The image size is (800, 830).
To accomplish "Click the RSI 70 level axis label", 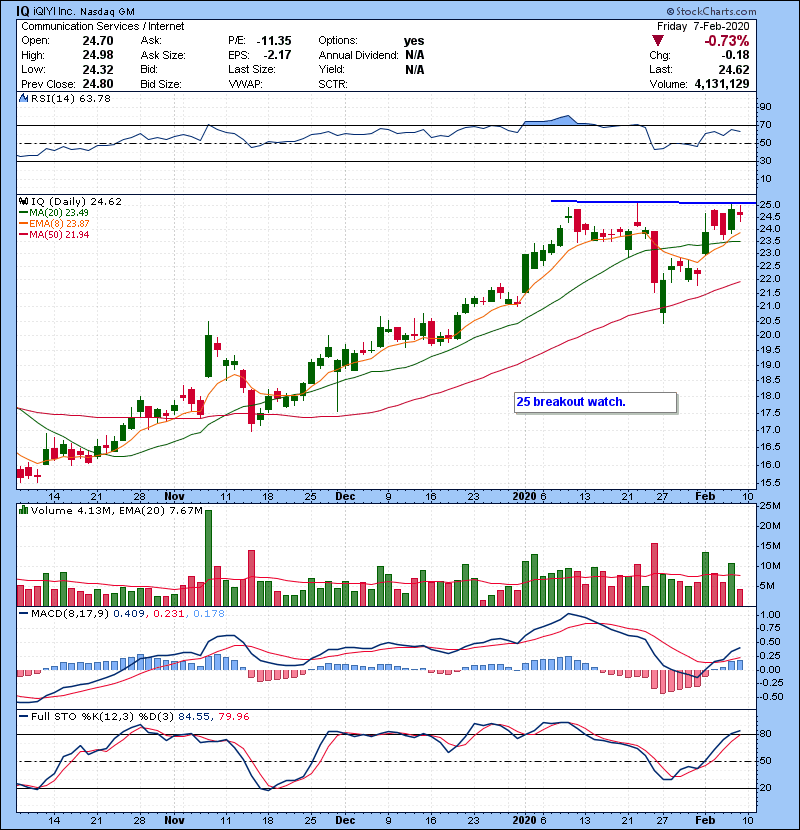I will [x=766, y=125].
